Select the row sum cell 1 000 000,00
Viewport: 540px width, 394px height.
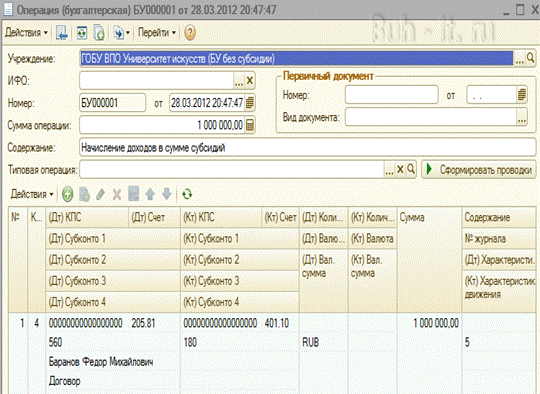coord(429,323)
